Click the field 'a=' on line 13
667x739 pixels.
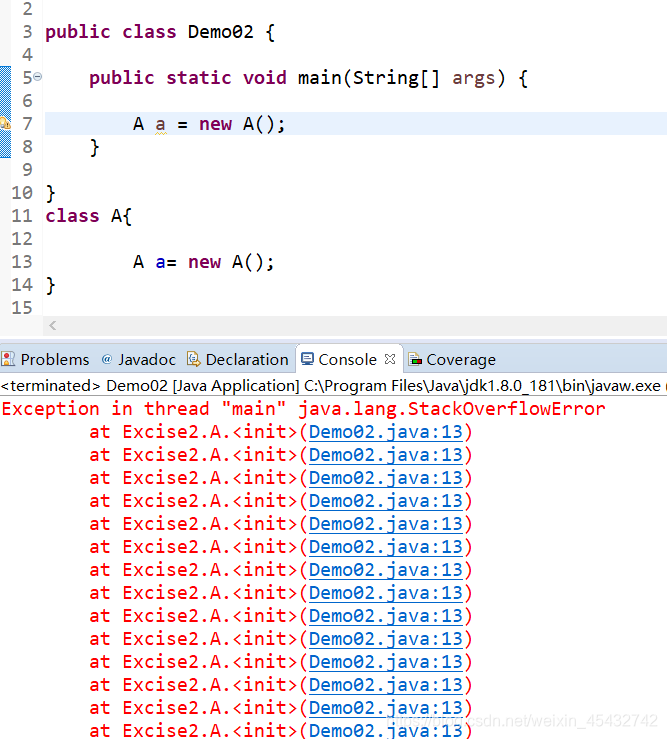166,262
